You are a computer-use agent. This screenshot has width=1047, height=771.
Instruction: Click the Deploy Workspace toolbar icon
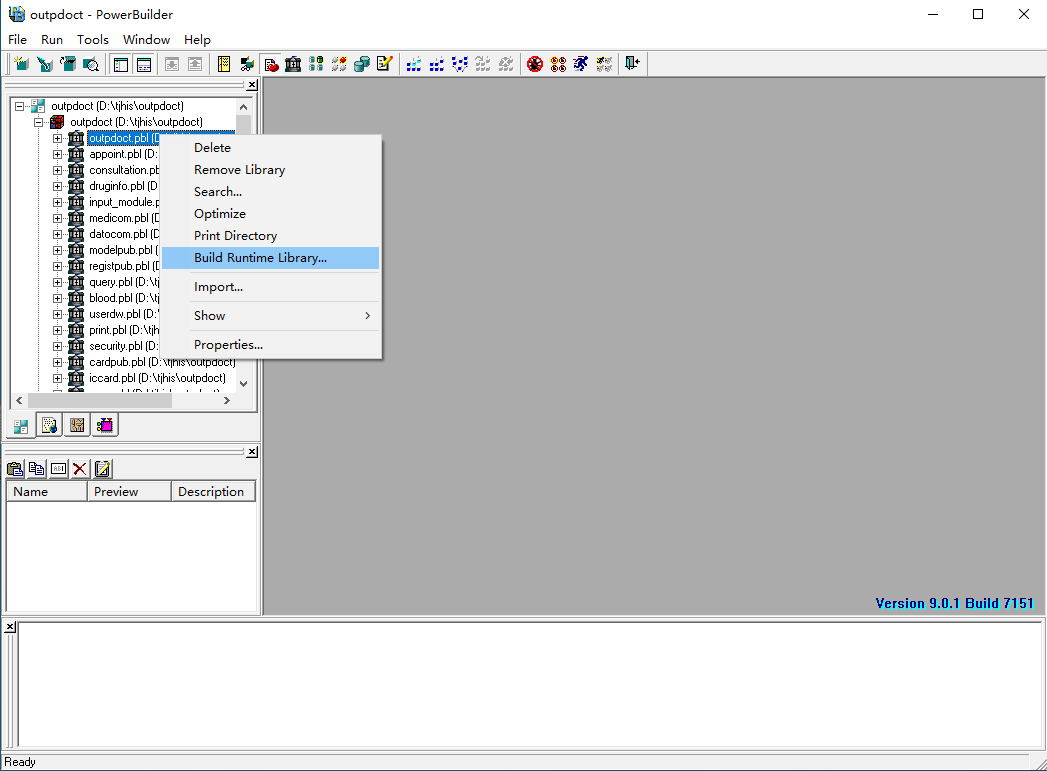tap(460, 64)
